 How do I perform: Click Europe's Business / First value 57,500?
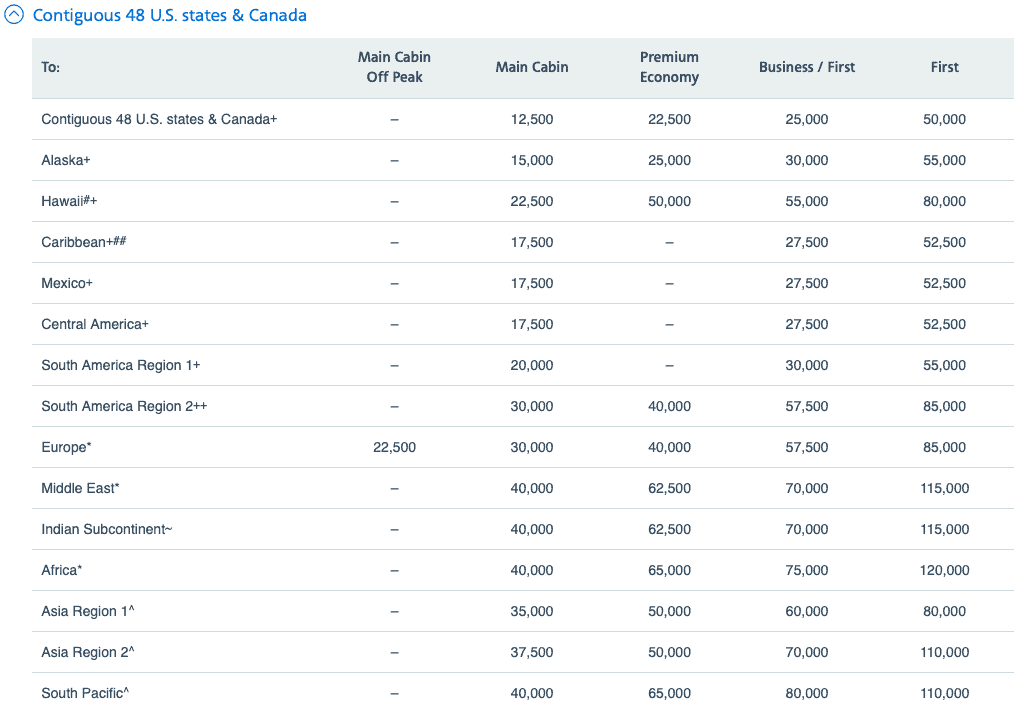[x=807, y=447]
